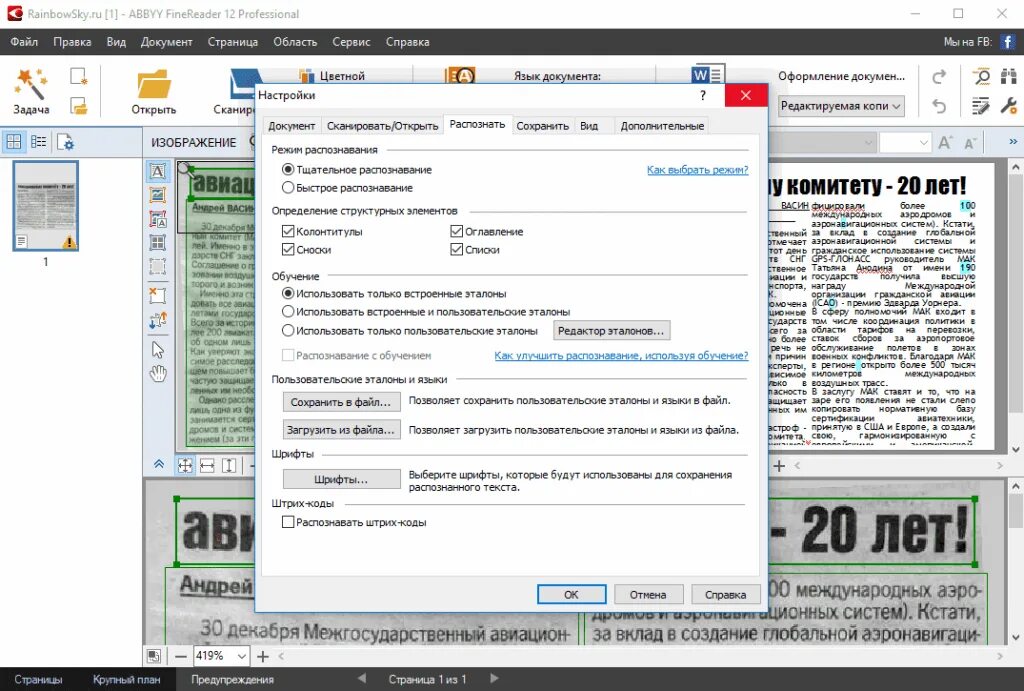Select the text area tool
The height and width of the screenshot is (691, 1024).
(157, 171)
